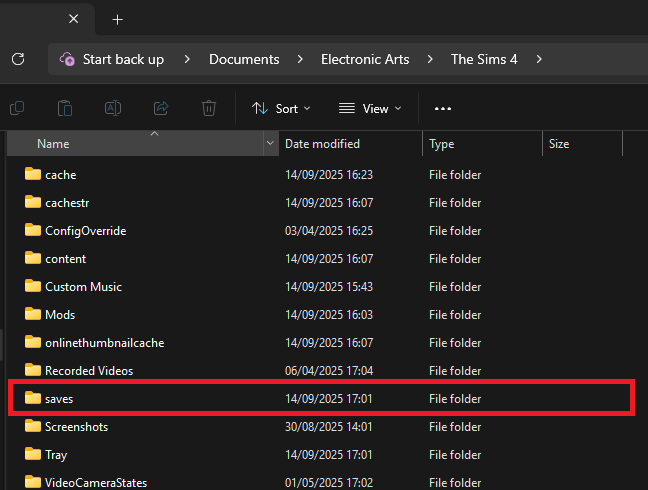Select the onlinethumbnailcache folder icon
Screen dimensions: 648x490
tap(33, 343)
